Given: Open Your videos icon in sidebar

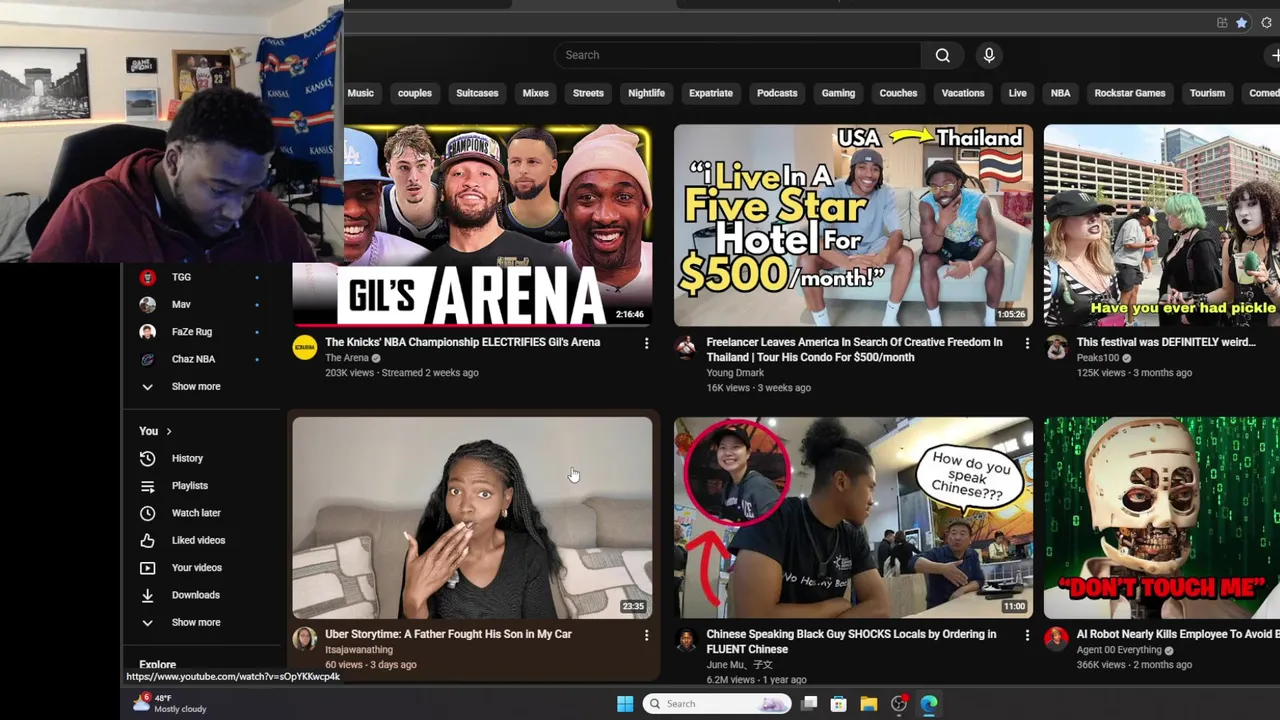Looking at the screenshot, I should tap(148, 568).
